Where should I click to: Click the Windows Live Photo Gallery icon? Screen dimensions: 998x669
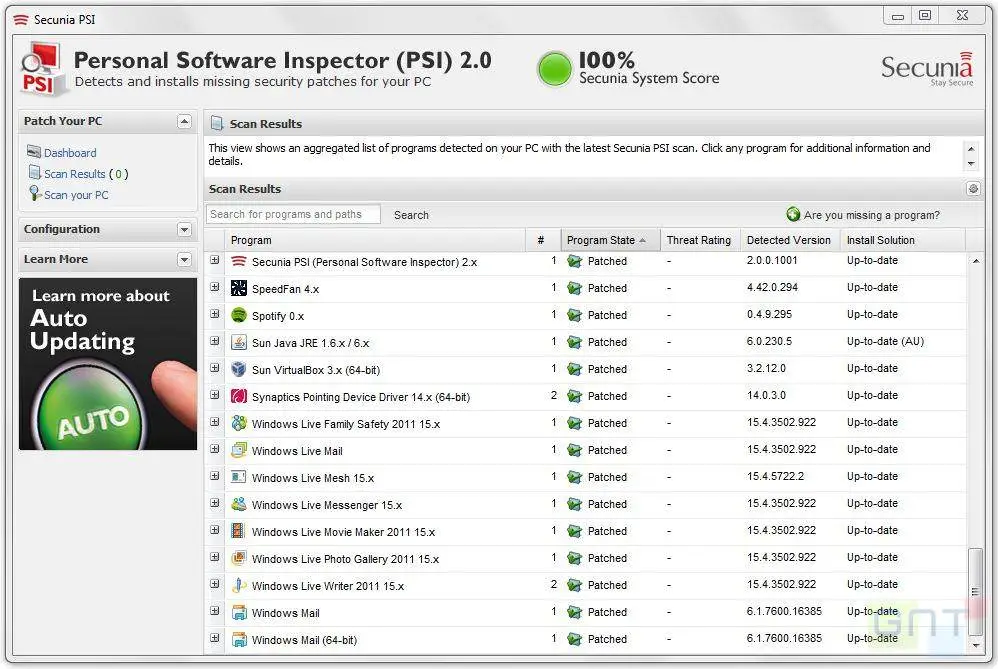pos(239,558)
